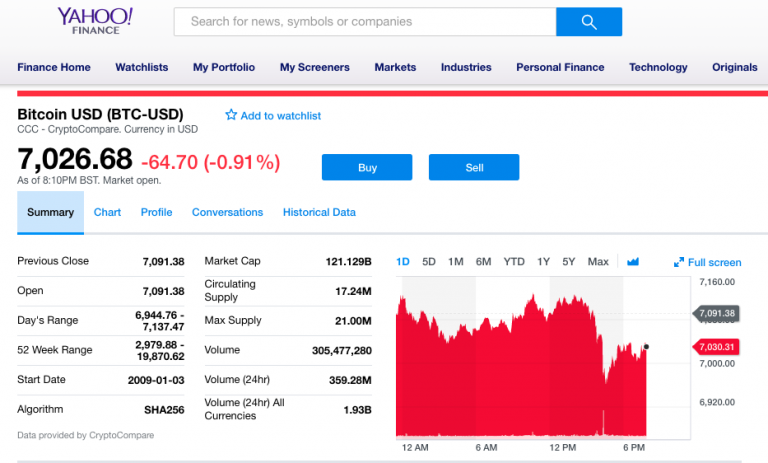This screenshot has height=463, width=768.
Task: Open Finance Home in the navigation
Action: coord(54,67)
